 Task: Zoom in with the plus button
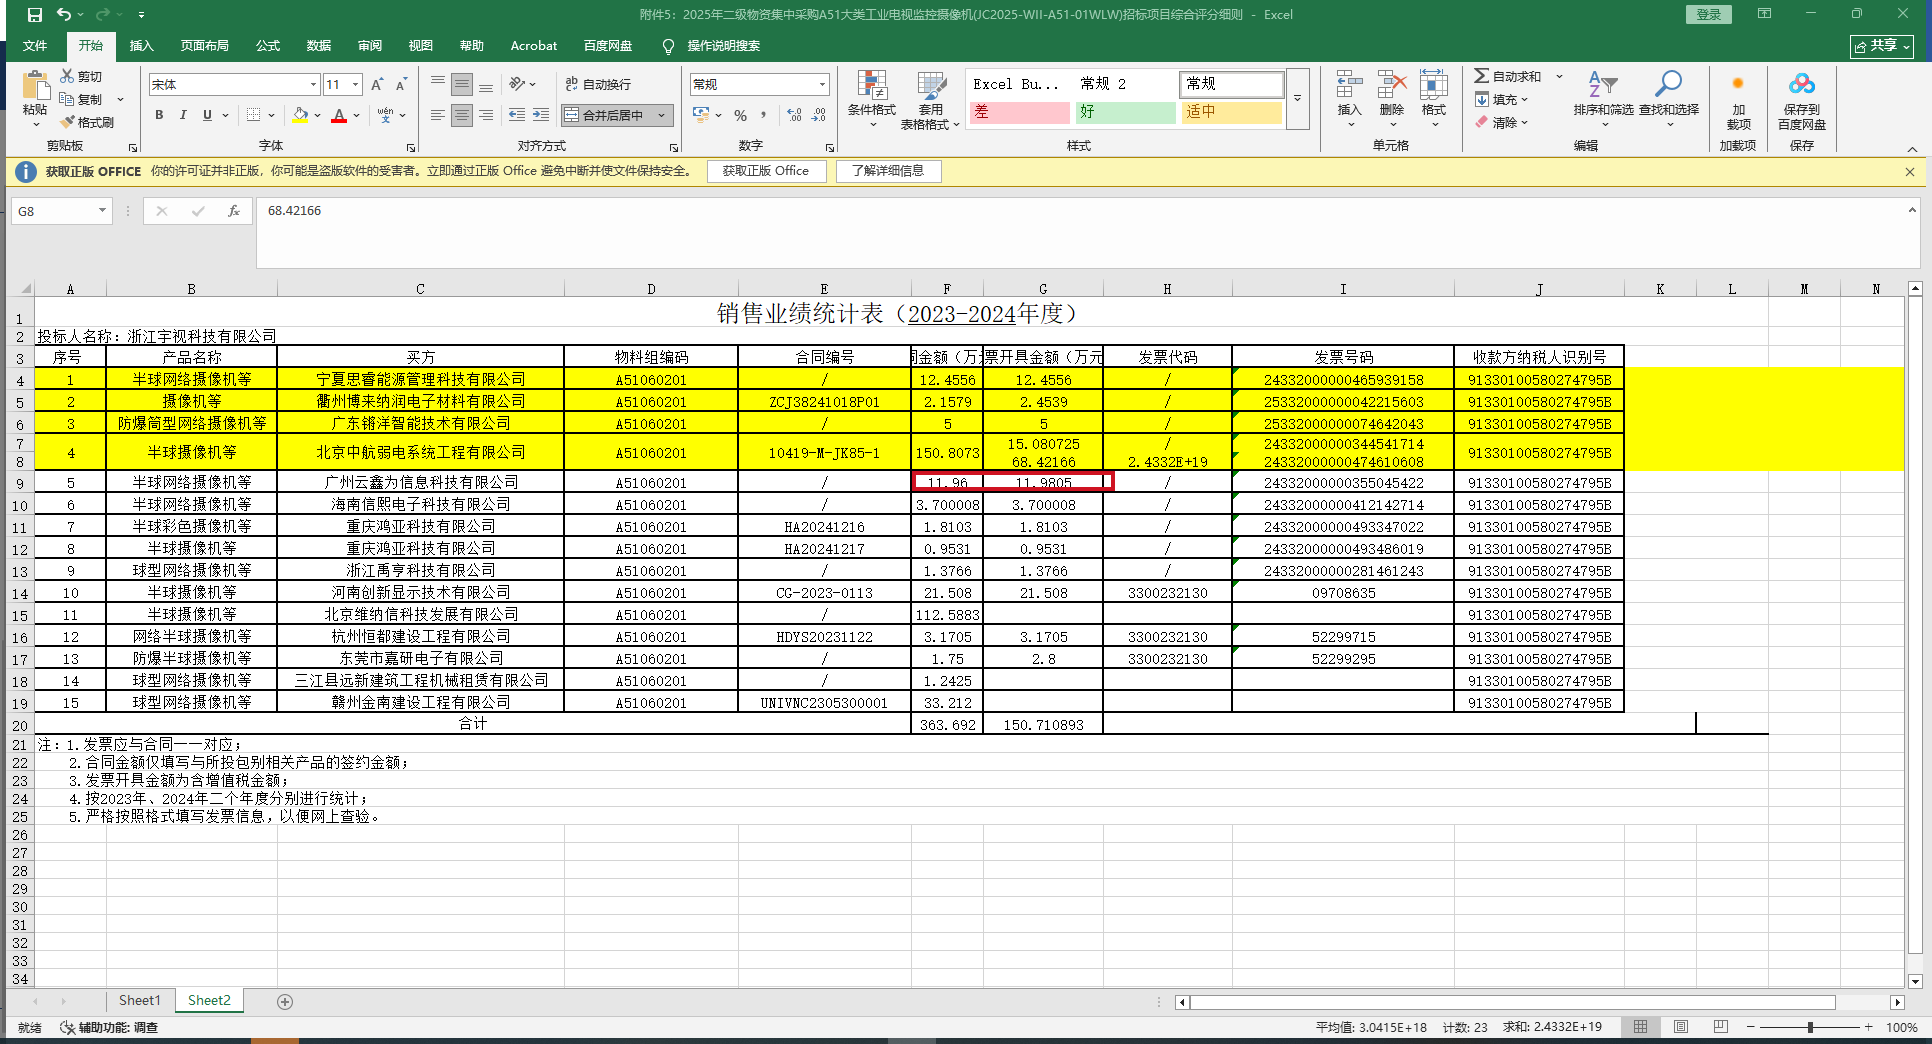[1868, 1027]
